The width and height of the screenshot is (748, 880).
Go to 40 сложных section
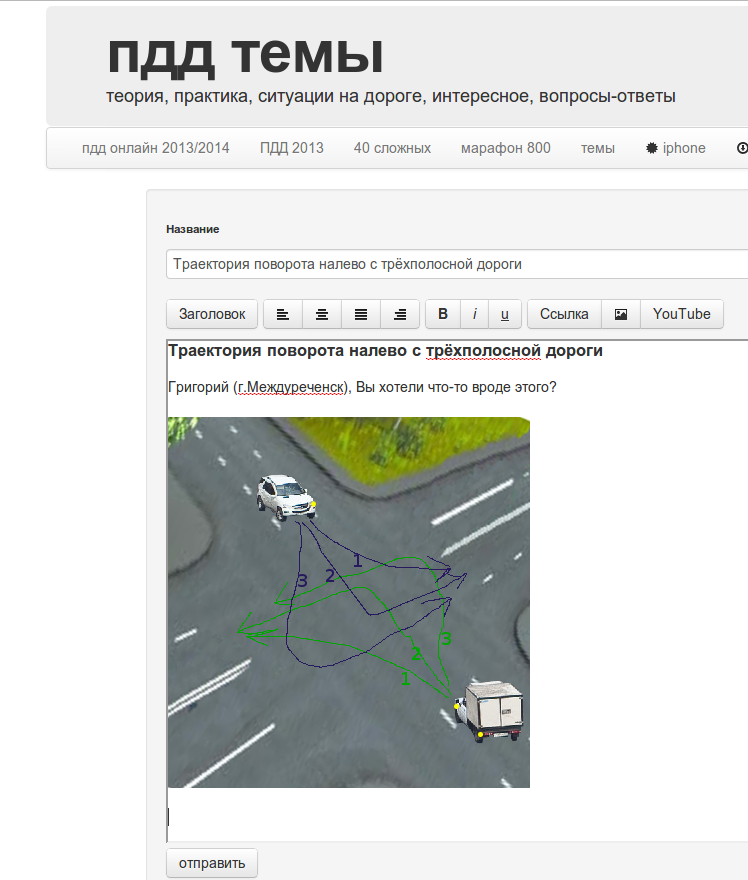[392, 148]
